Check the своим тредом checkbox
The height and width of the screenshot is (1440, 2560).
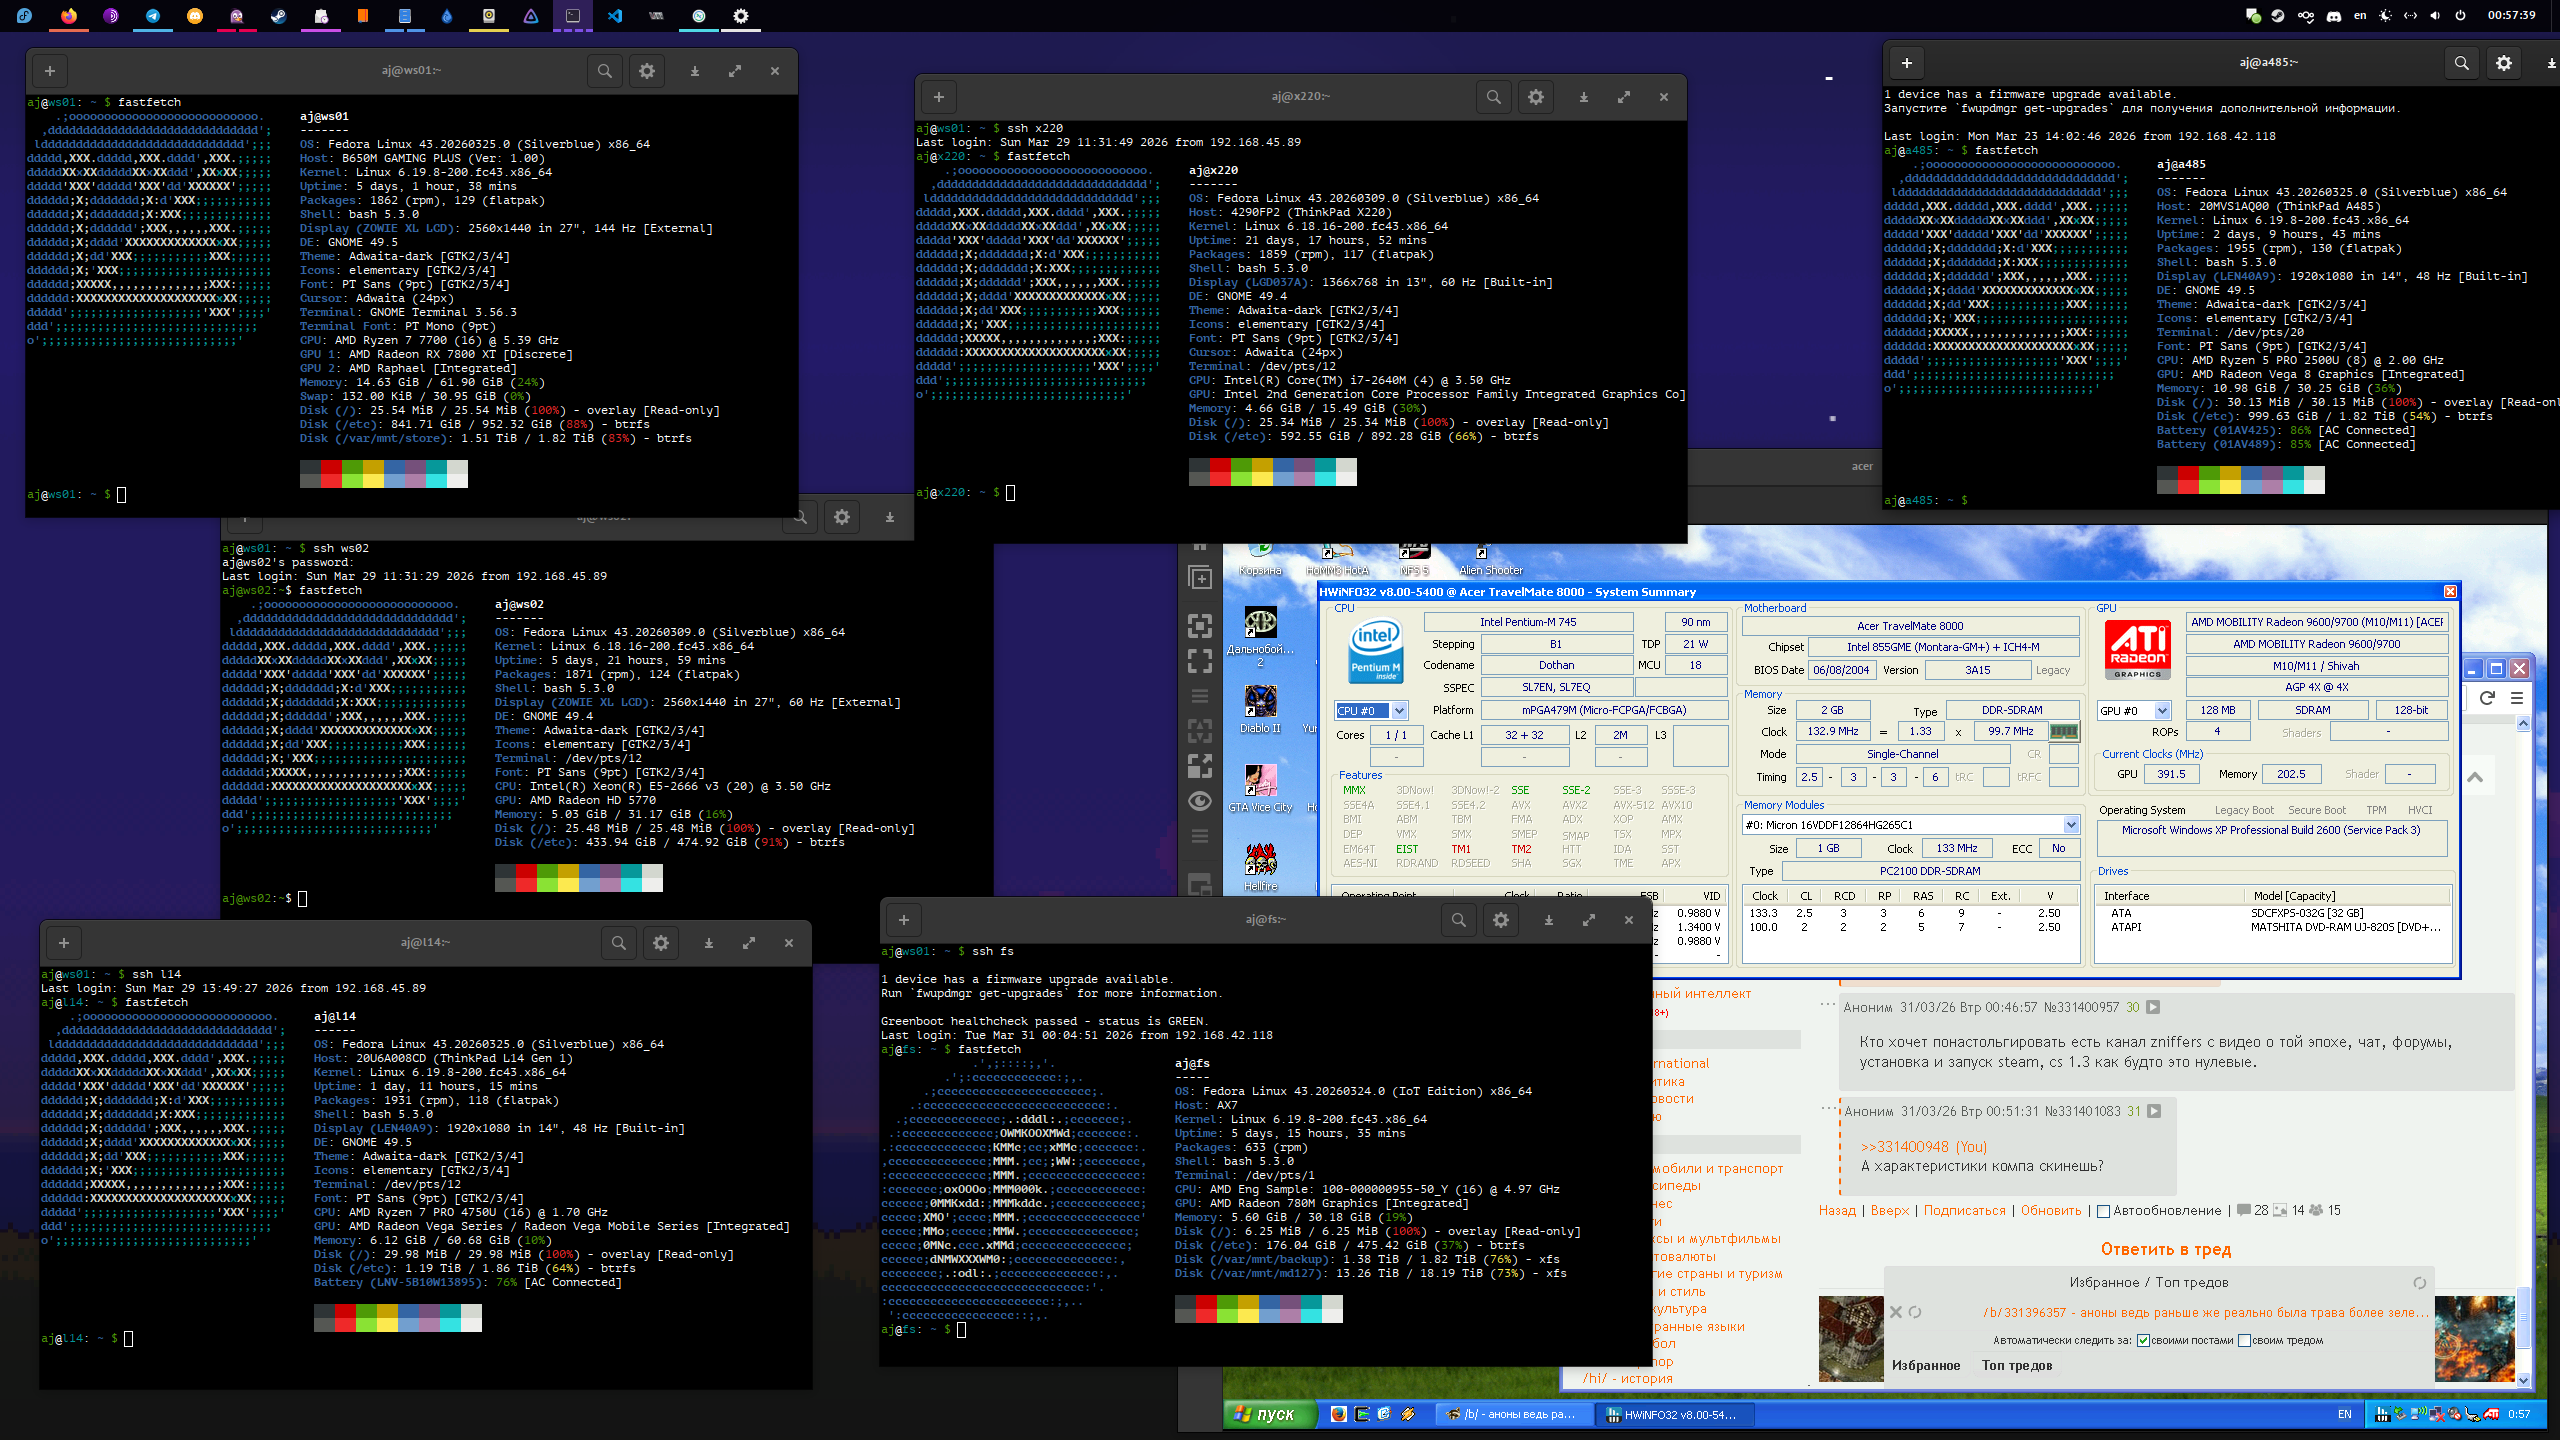click(2244, 1341)
